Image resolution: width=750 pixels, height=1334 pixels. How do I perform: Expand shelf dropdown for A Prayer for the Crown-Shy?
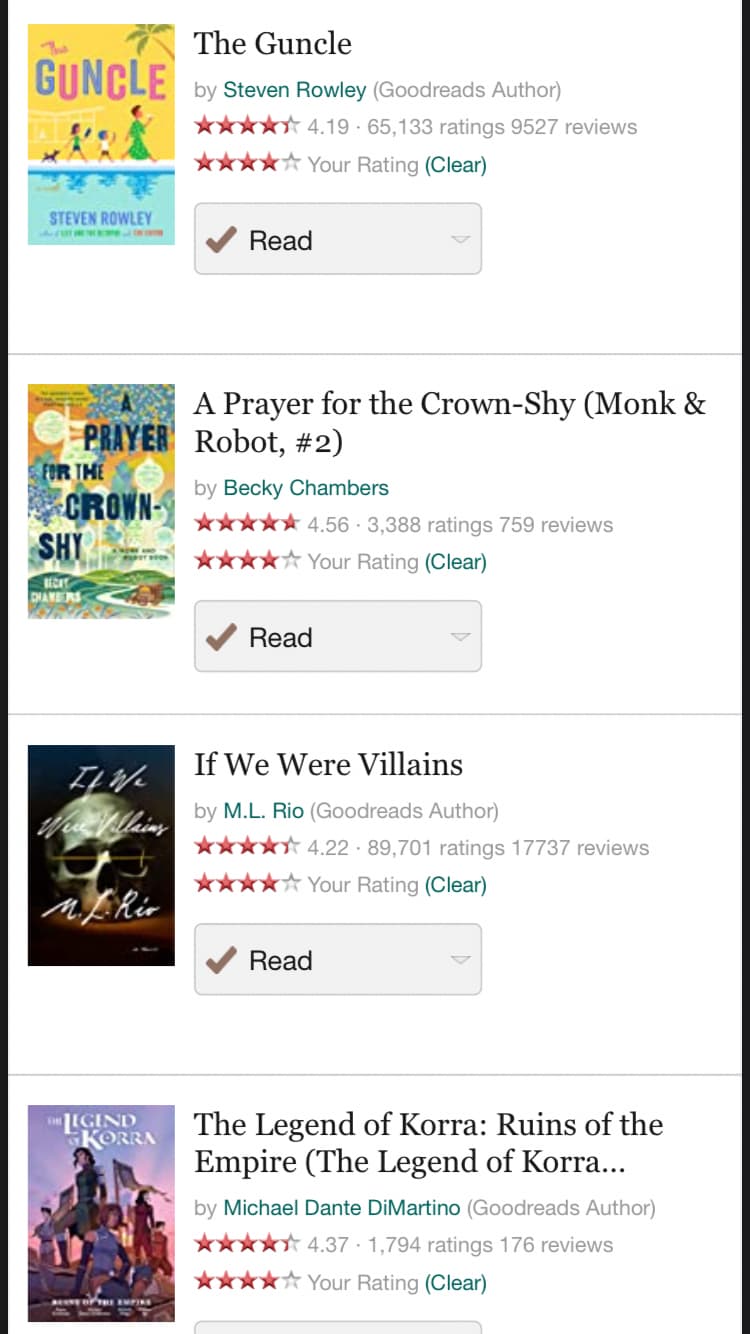click(x=459, y=637)
